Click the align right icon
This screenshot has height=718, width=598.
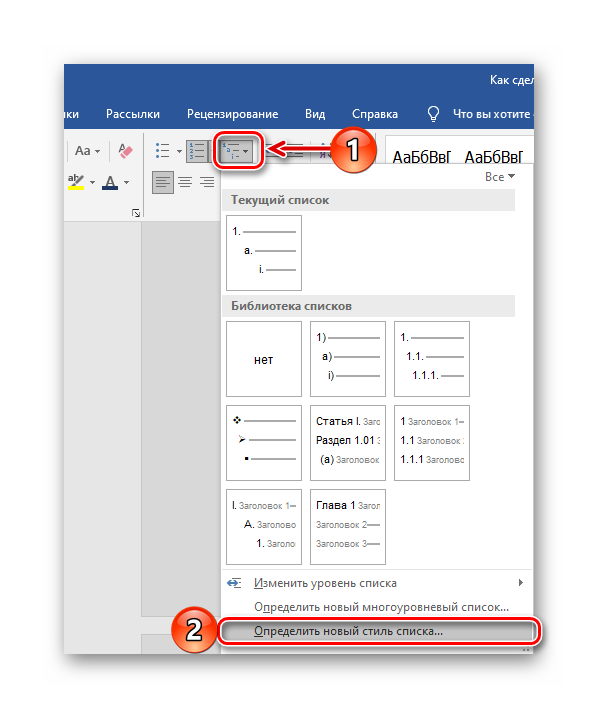point(207,182)
